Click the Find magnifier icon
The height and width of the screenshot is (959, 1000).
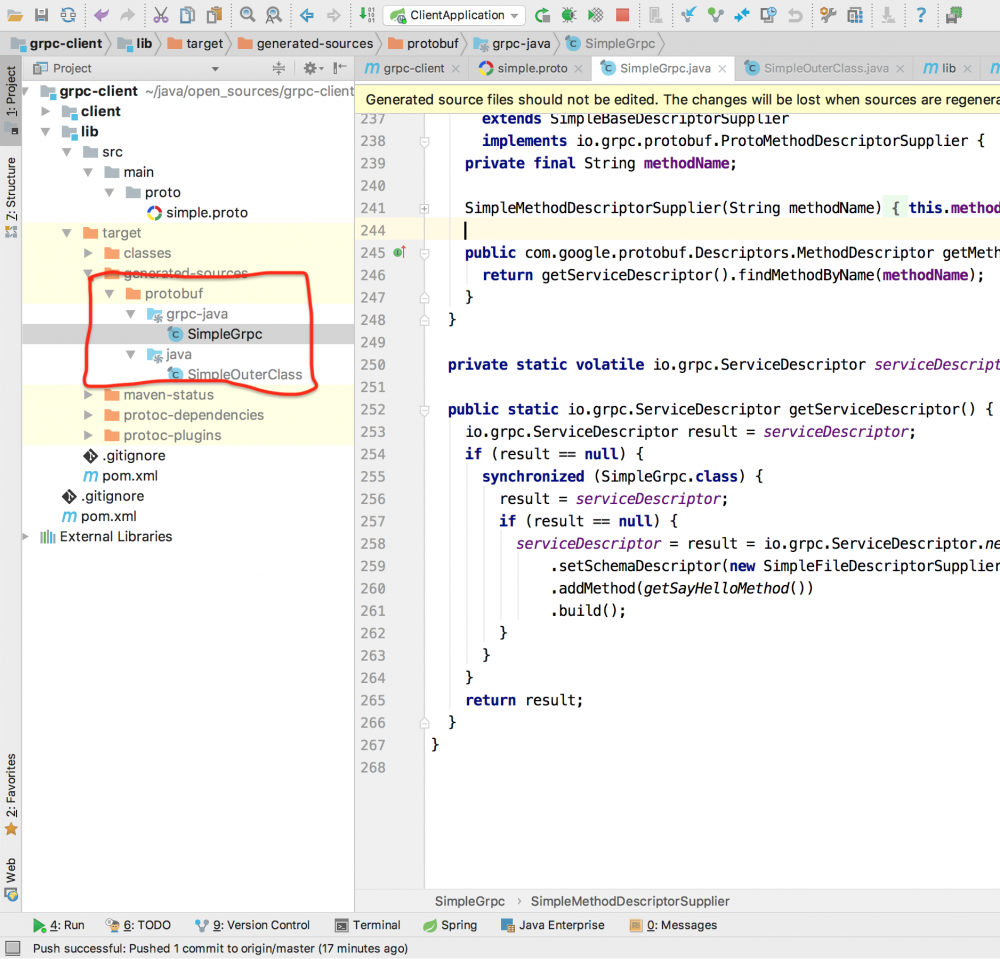(x=247, y=15)
